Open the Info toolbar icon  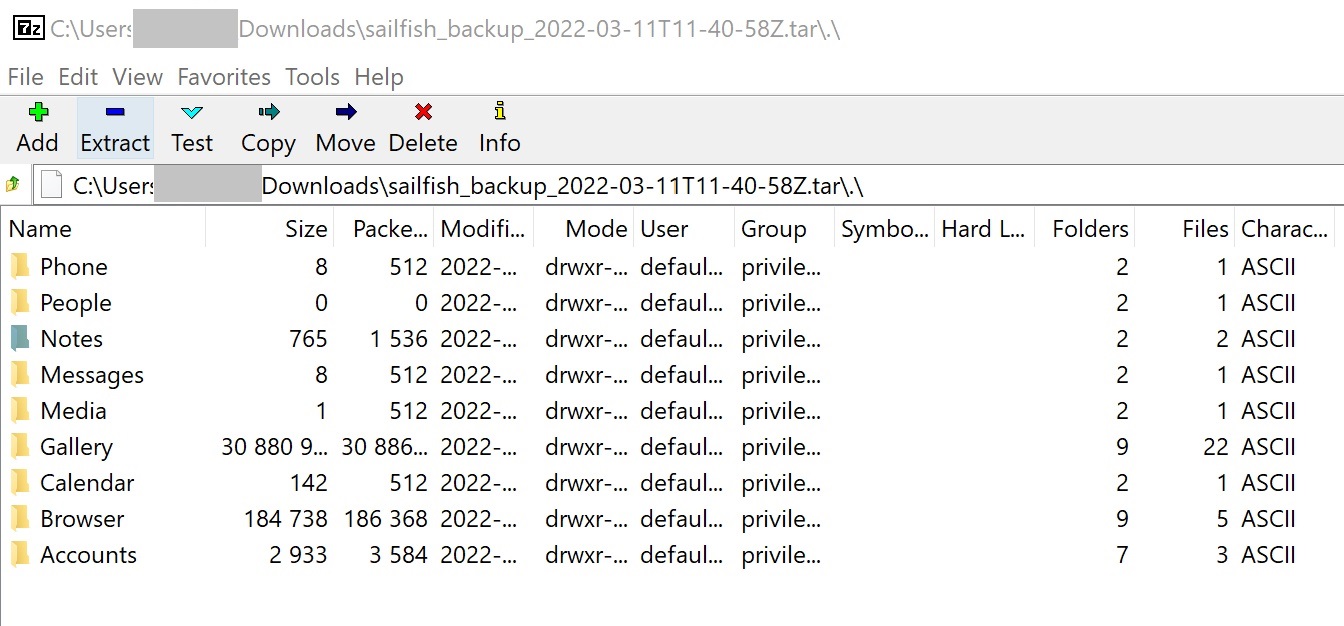click(499, 113)
